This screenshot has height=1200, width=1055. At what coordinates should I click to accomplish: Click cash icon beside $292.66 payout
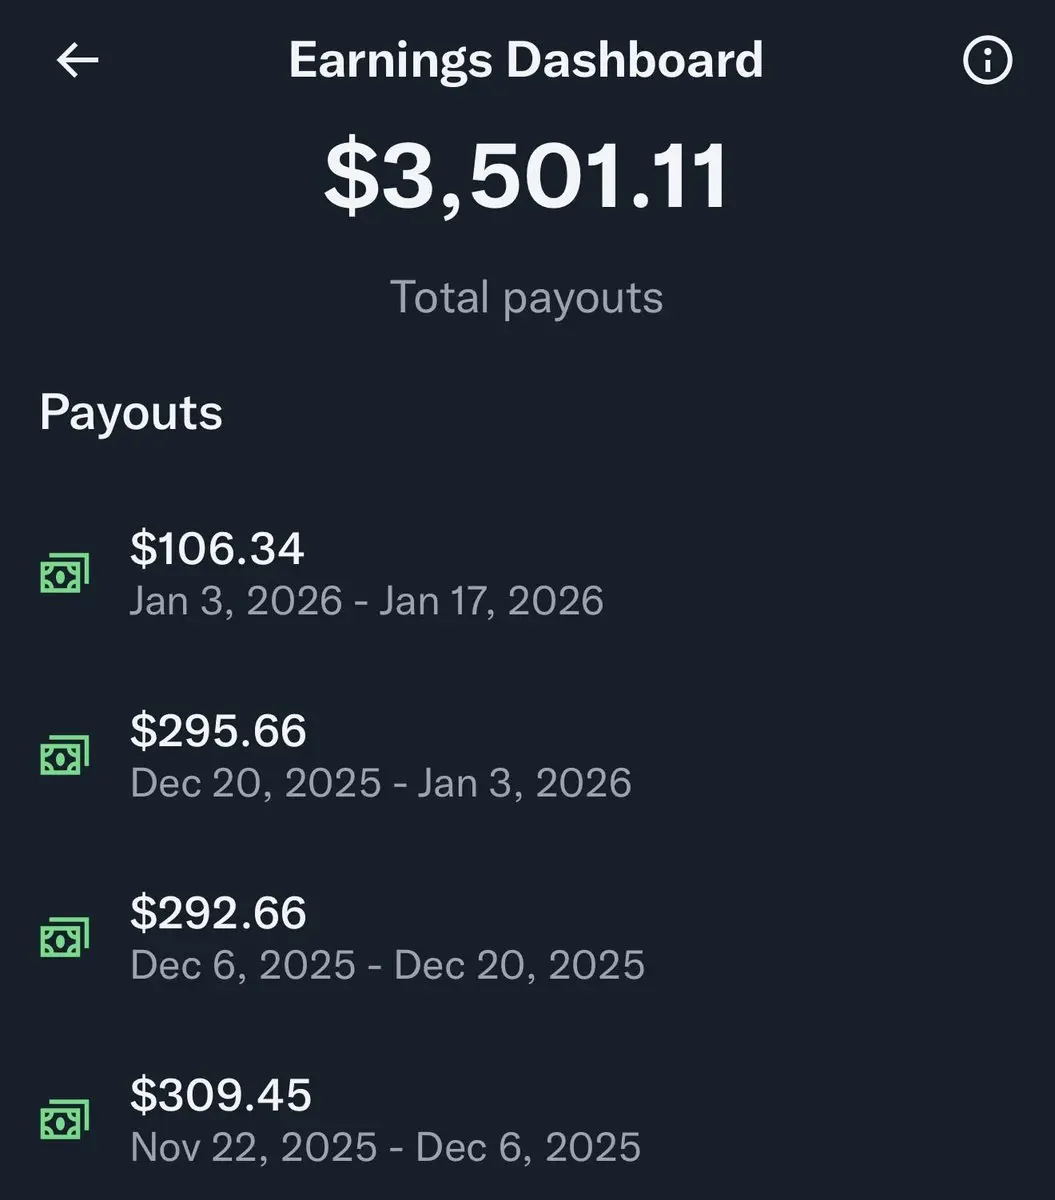click(x=64, y=937)
